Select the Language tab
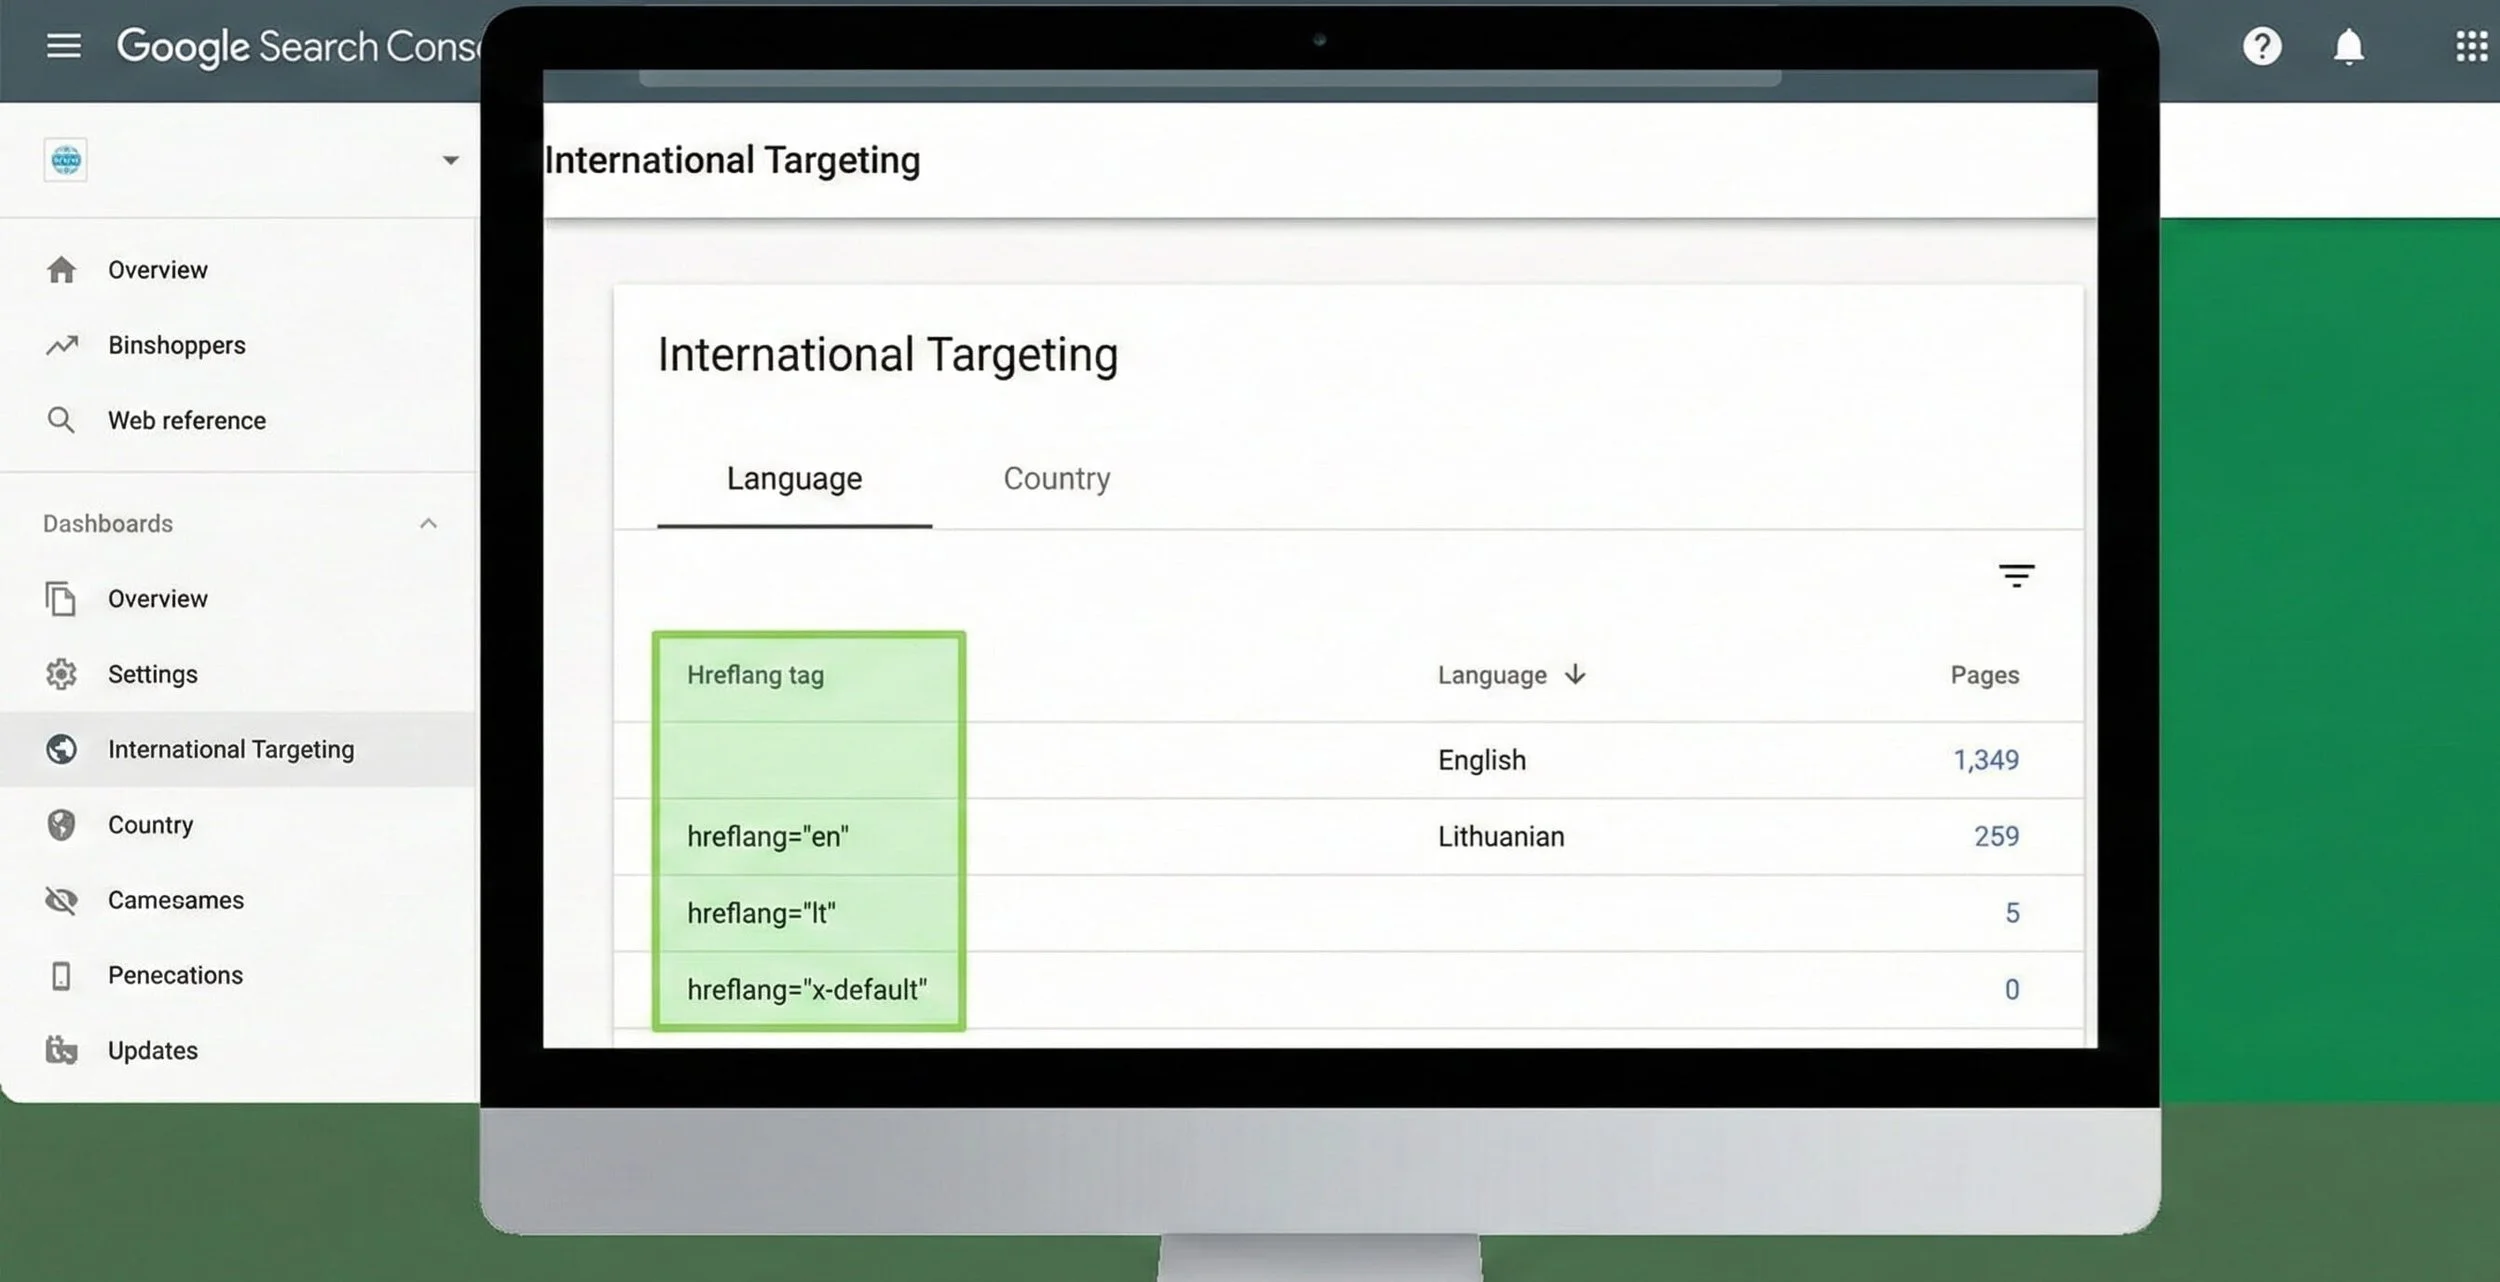The width and height of the screenshot is (2500, 1282). pyautogui.click(x=794, y=478)
